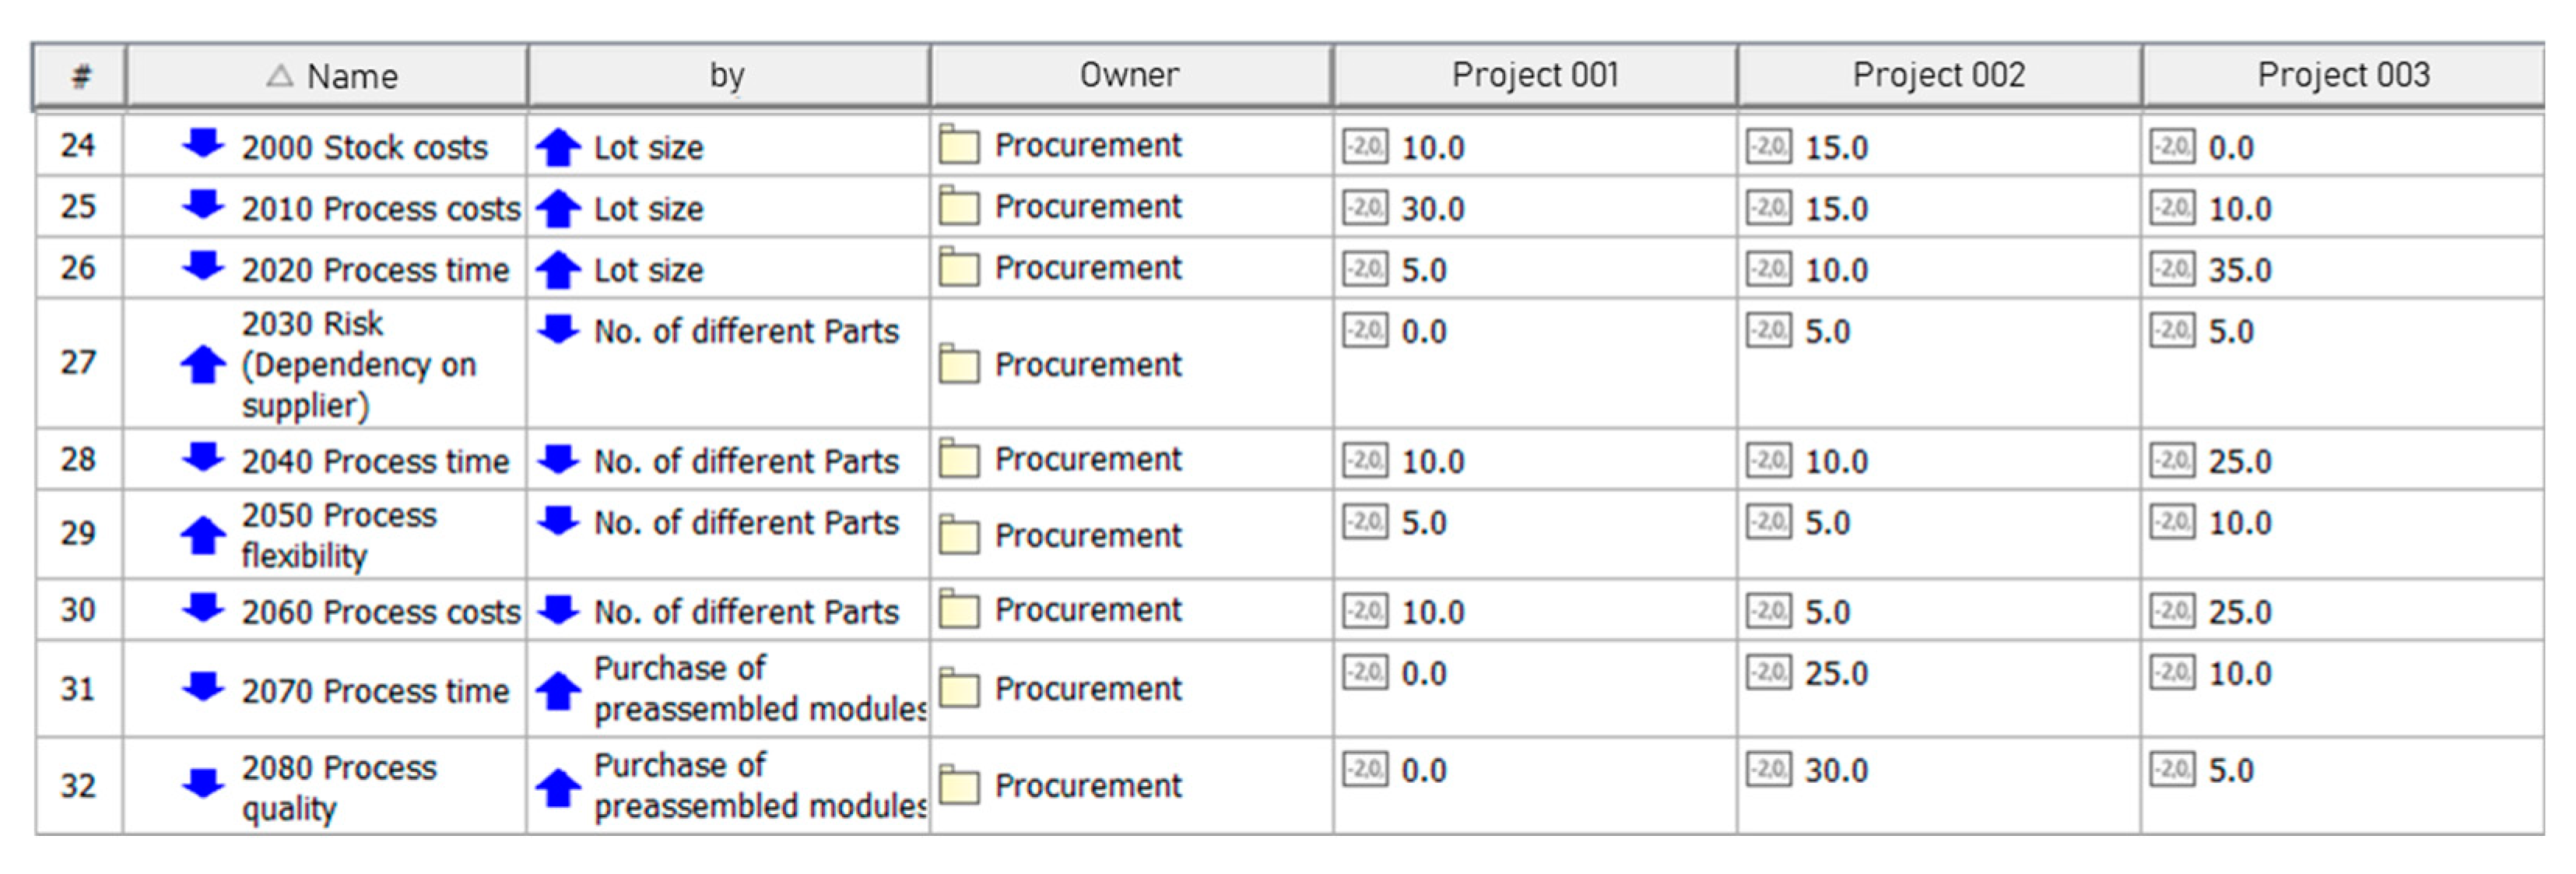Click the 2080 Process quality name cell
Screen dimensions: 2576x874
pos(339,787)
